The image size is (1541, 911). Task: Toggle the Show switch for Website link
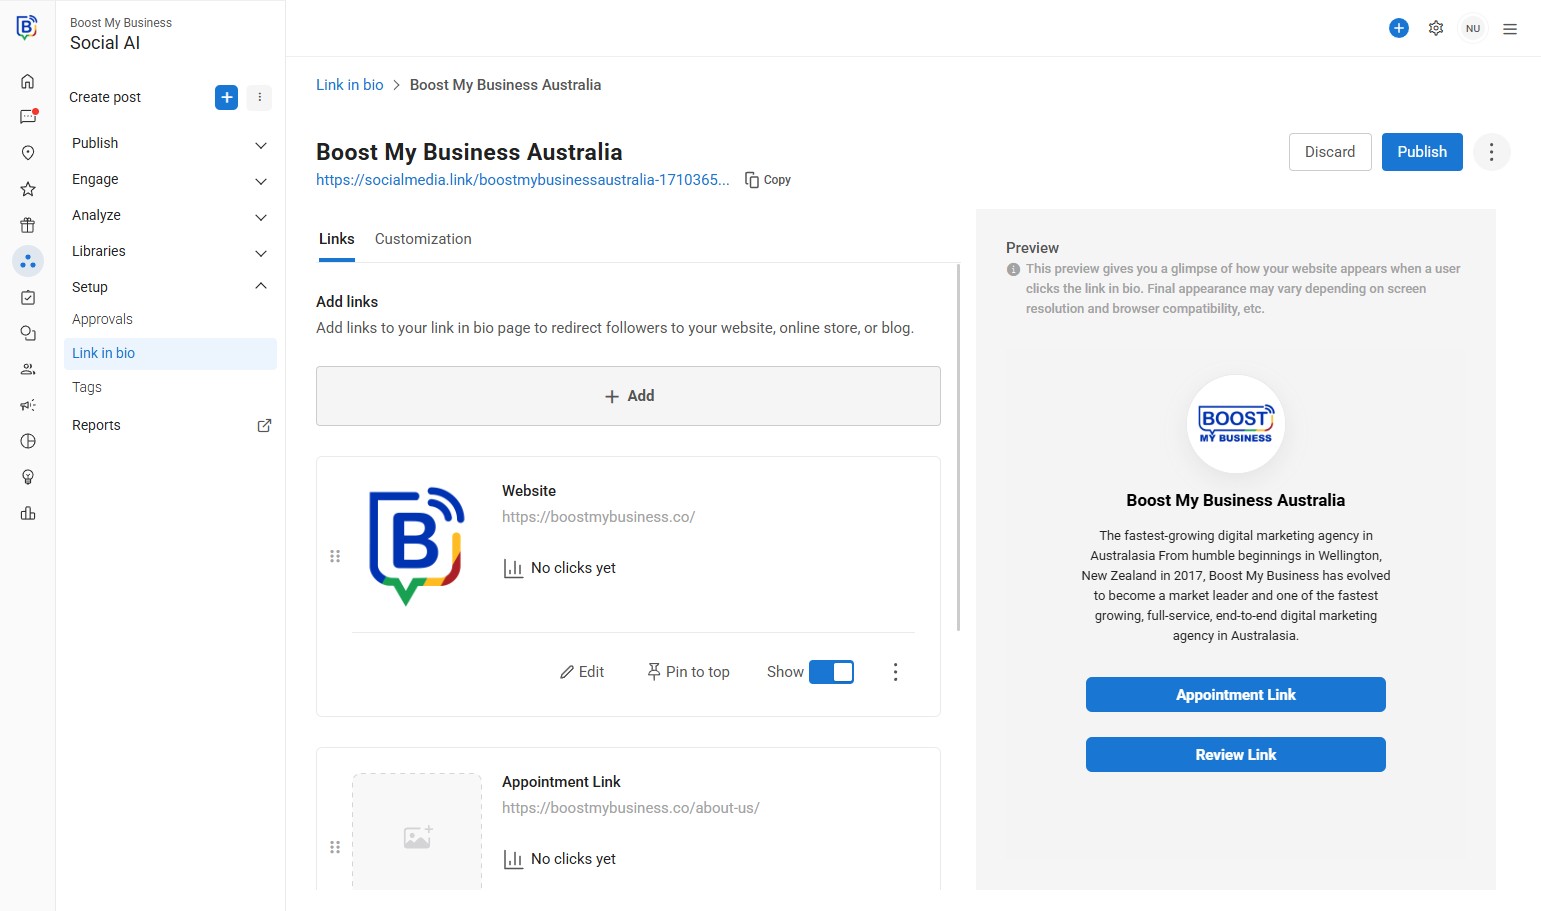click(x=831, y=672)
